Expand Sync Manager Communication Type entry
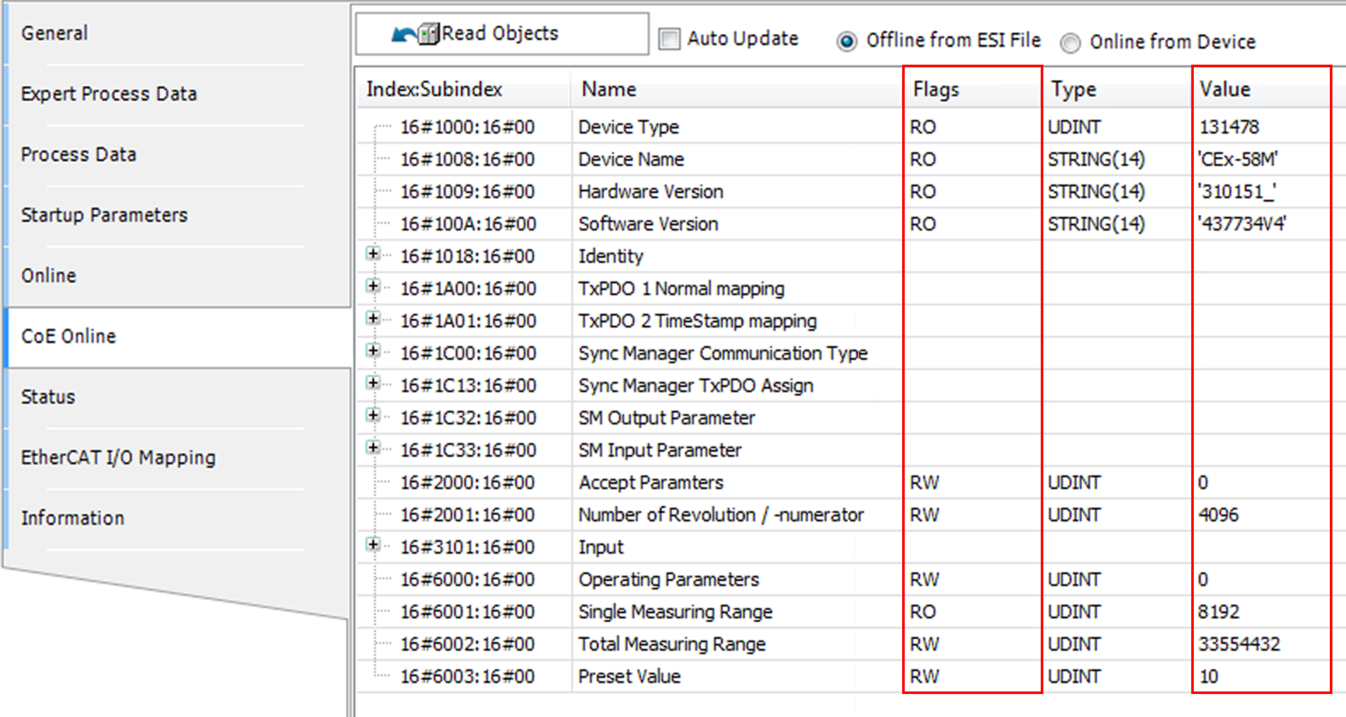This screenshot has width=1346, height=717. [374, 352]
